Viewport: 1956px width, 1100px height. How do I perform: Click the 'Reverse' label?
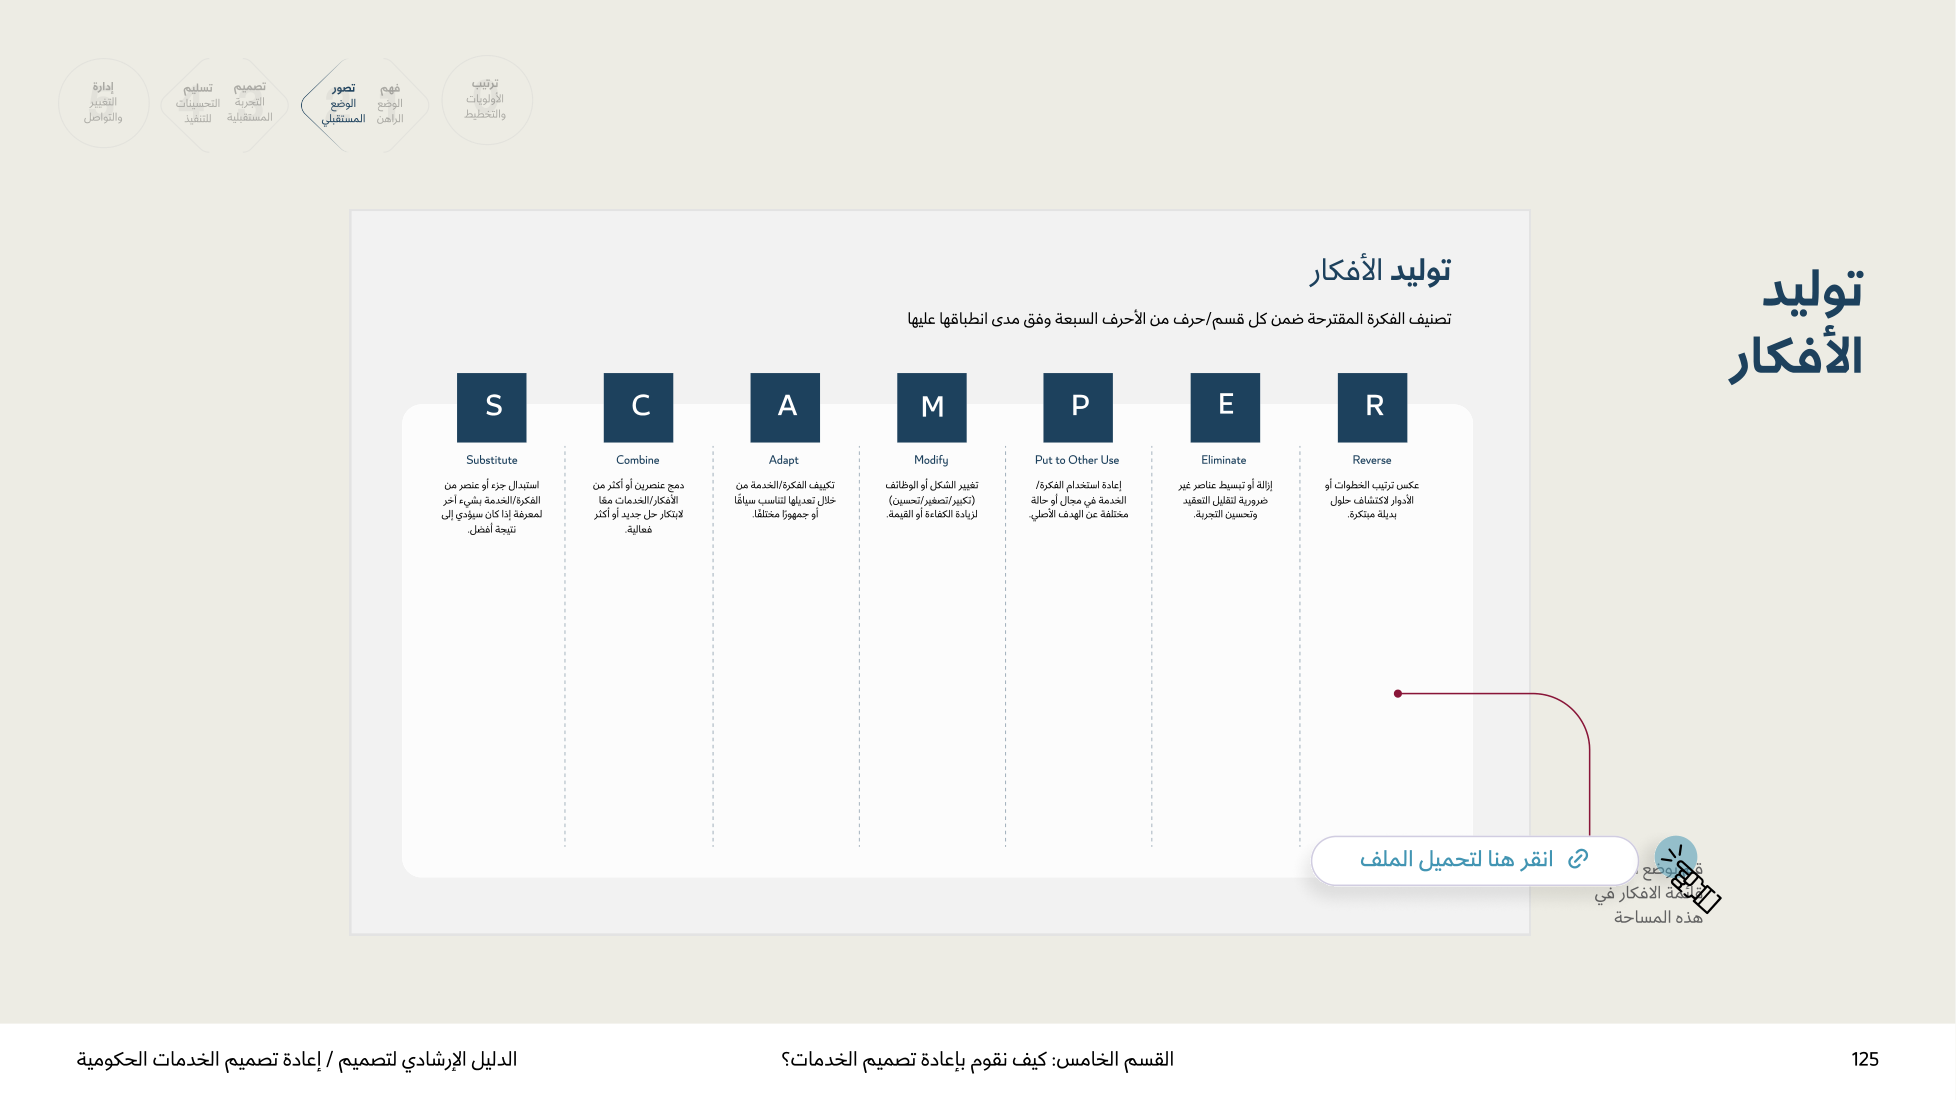[x=1372, y=460]
